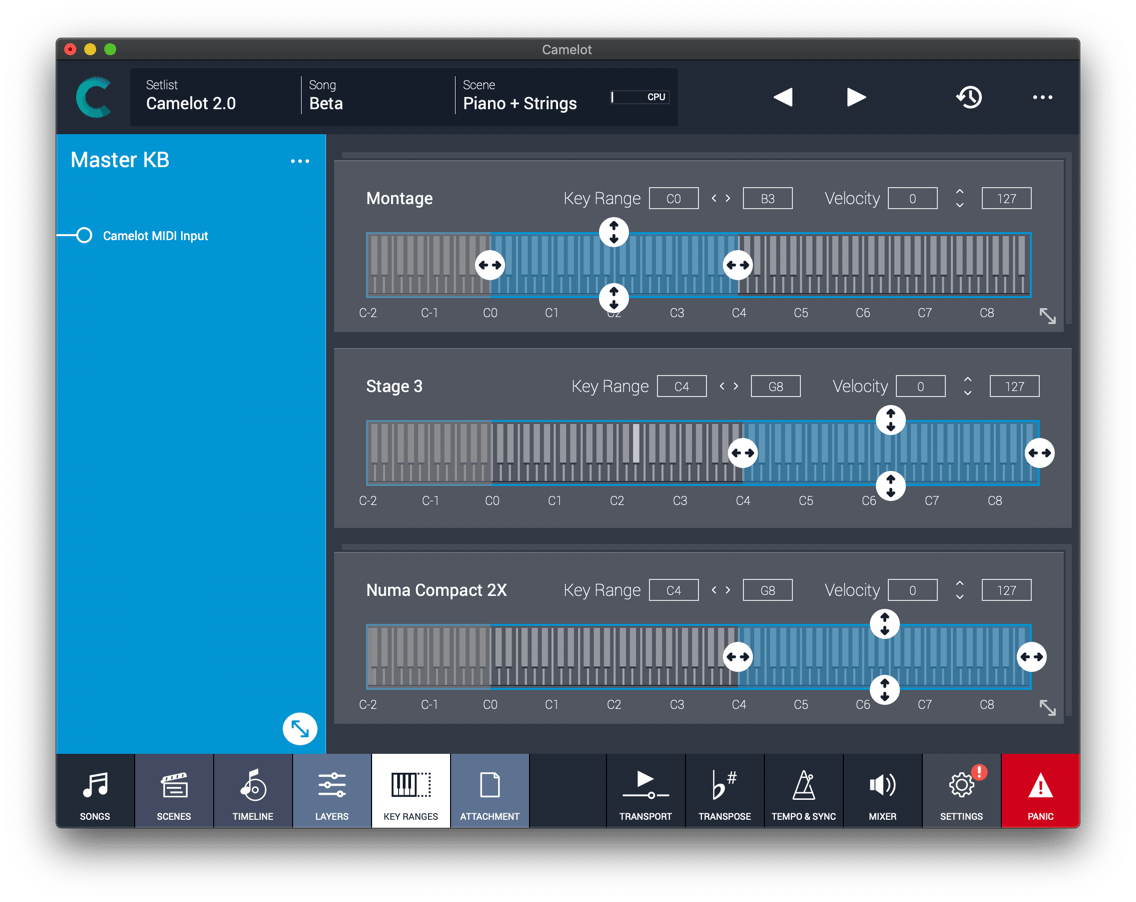Edit Stage 3 key range high G8 field
The width and height of the screenshot is (1136, 902).
(776, 386)
